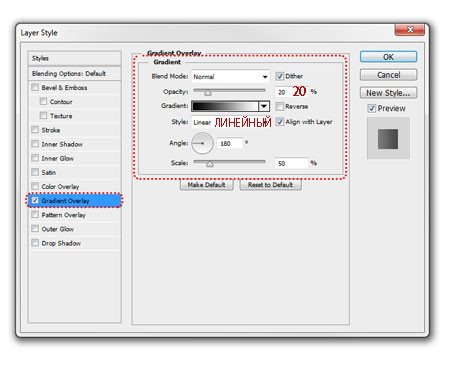Click the Angle value field
Viewport: 450px width, 365px height.
(230, 143)
